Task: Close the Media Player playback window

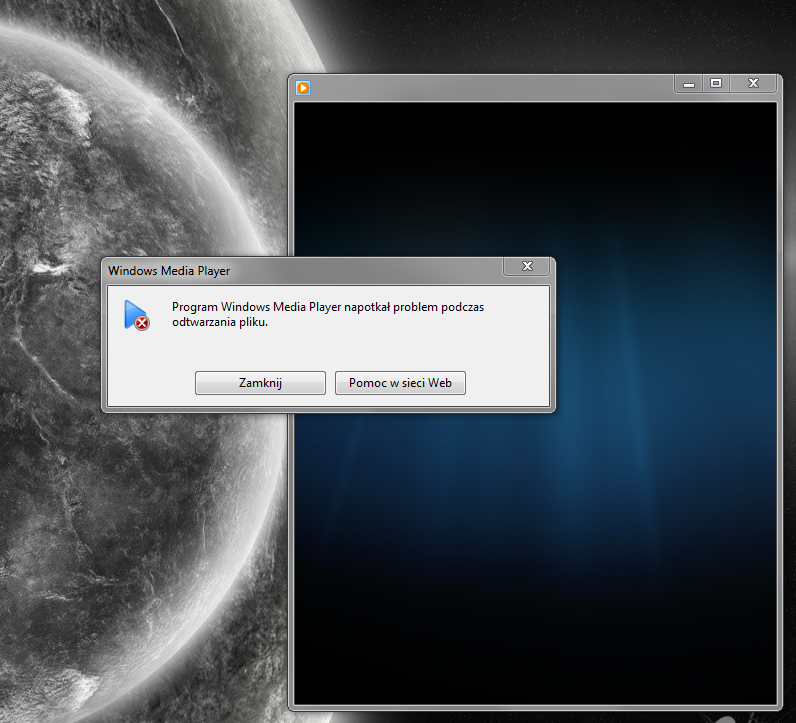Action: (x=753, y=84)
